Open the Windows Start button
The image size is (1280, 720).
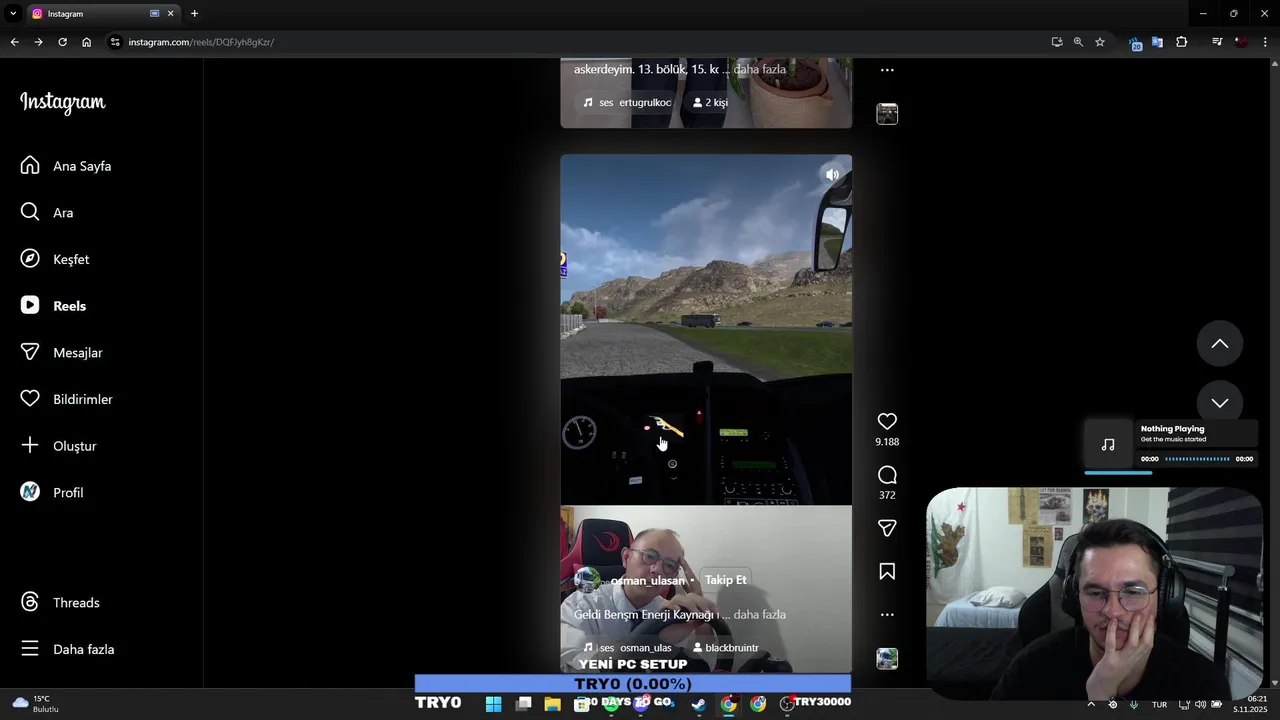(x=493, y=704)
